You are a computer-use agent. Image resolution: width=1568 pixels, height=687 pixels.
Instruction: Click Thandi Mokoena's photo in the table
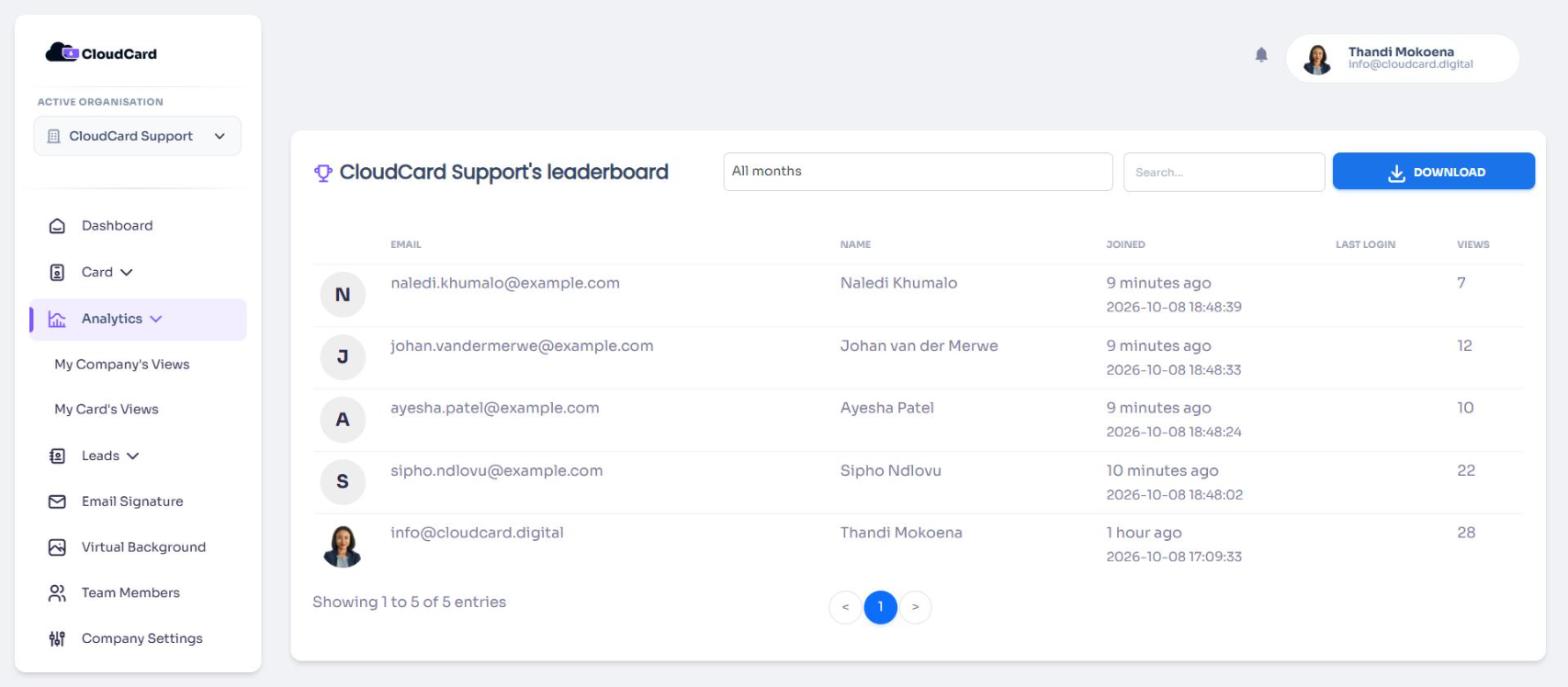click(342, 546)
